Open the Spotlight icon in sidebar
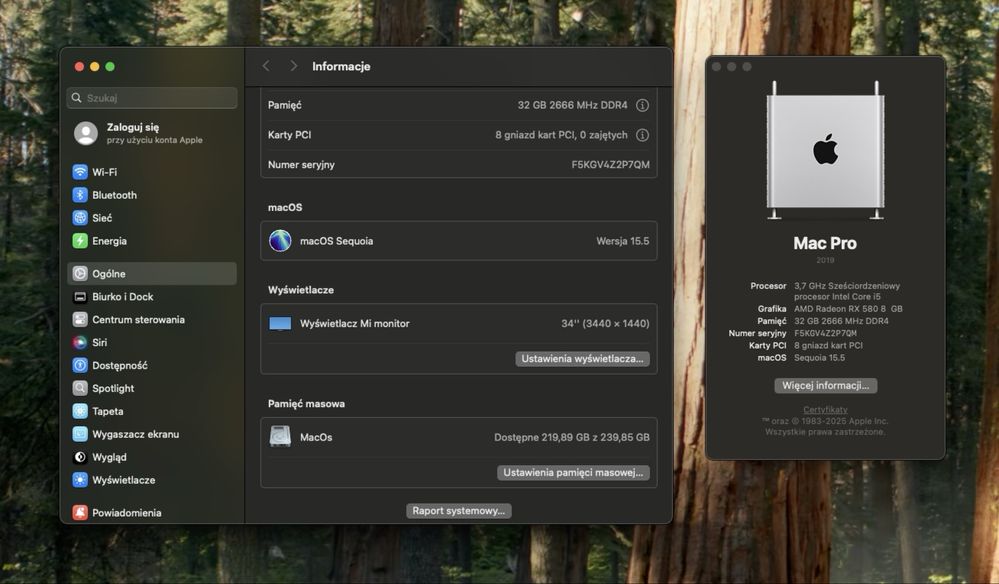 (80, 388)
